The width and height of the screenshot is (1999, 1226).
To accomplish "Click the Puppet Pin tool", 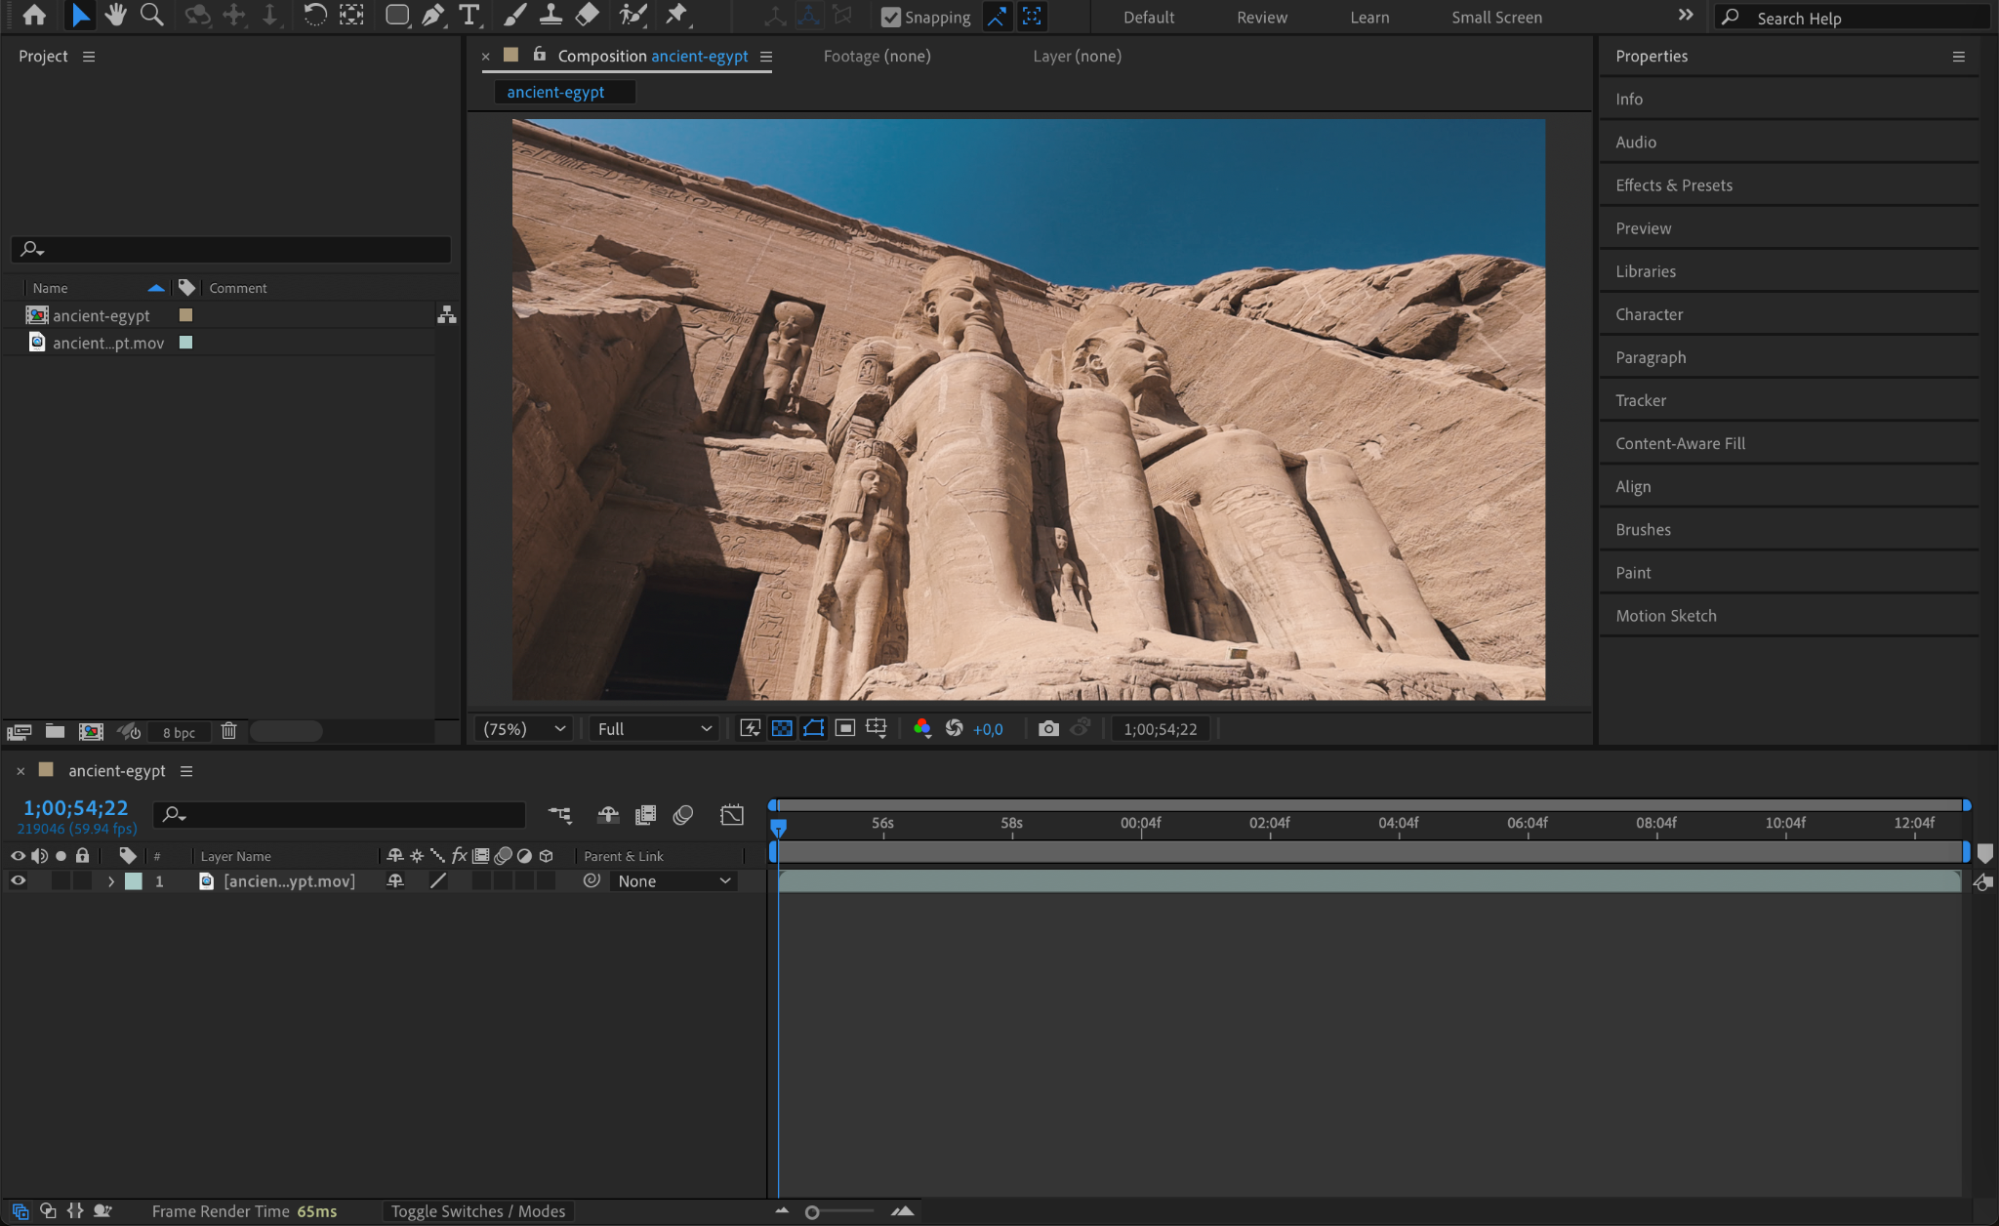I will click(x=677, y=15).
